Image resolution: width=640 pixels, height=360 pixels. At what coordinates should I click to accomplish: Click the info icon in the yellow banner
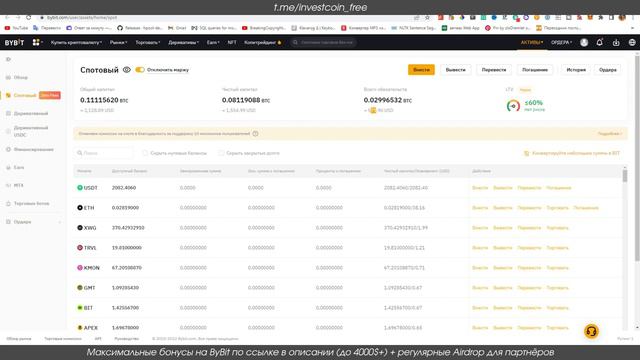pyautogui.click(x=255, y=134)
